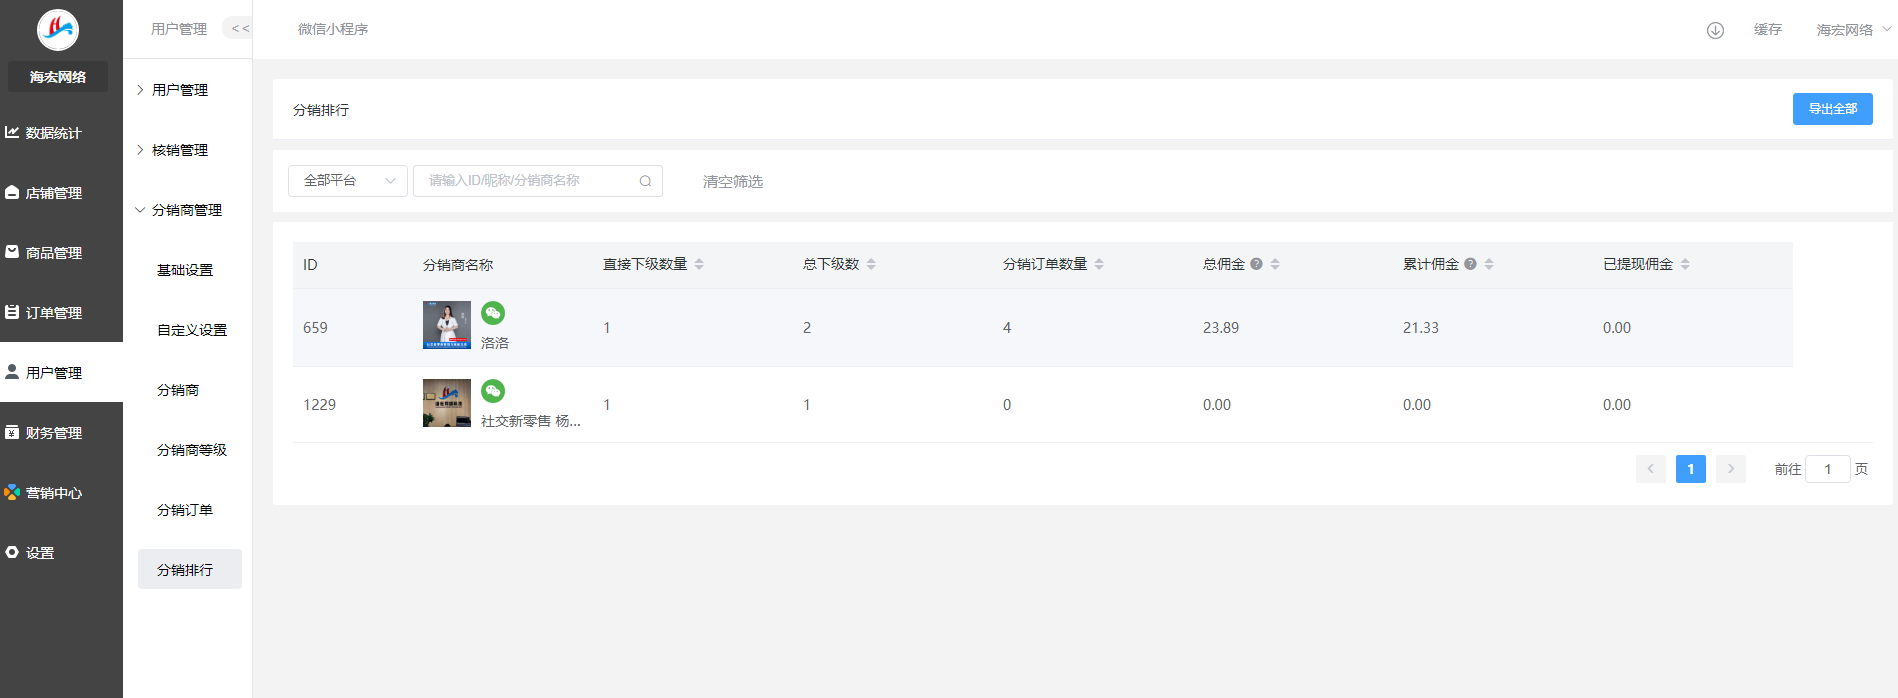
Task: Click ID cell 1229
Action: pyautogui.click(x=319, y=405)
